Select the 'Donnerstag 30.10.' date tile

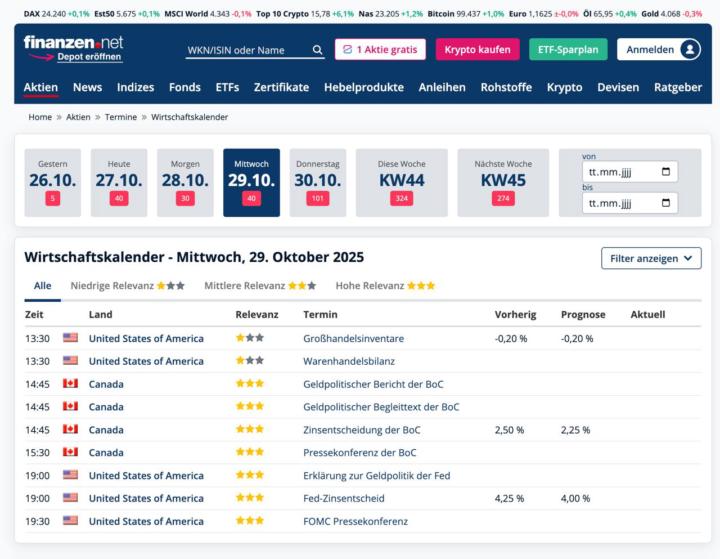tap(318, 183)
